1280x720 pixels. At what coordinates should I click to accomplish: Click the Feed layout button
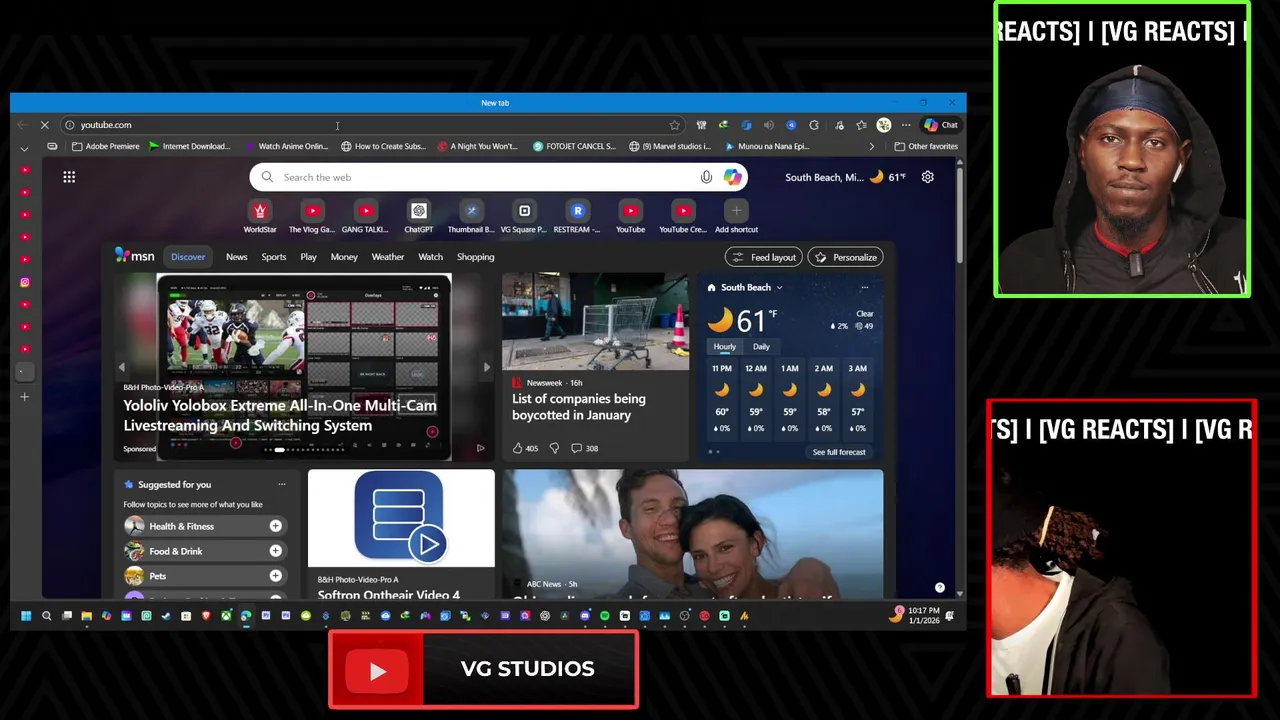763,257
